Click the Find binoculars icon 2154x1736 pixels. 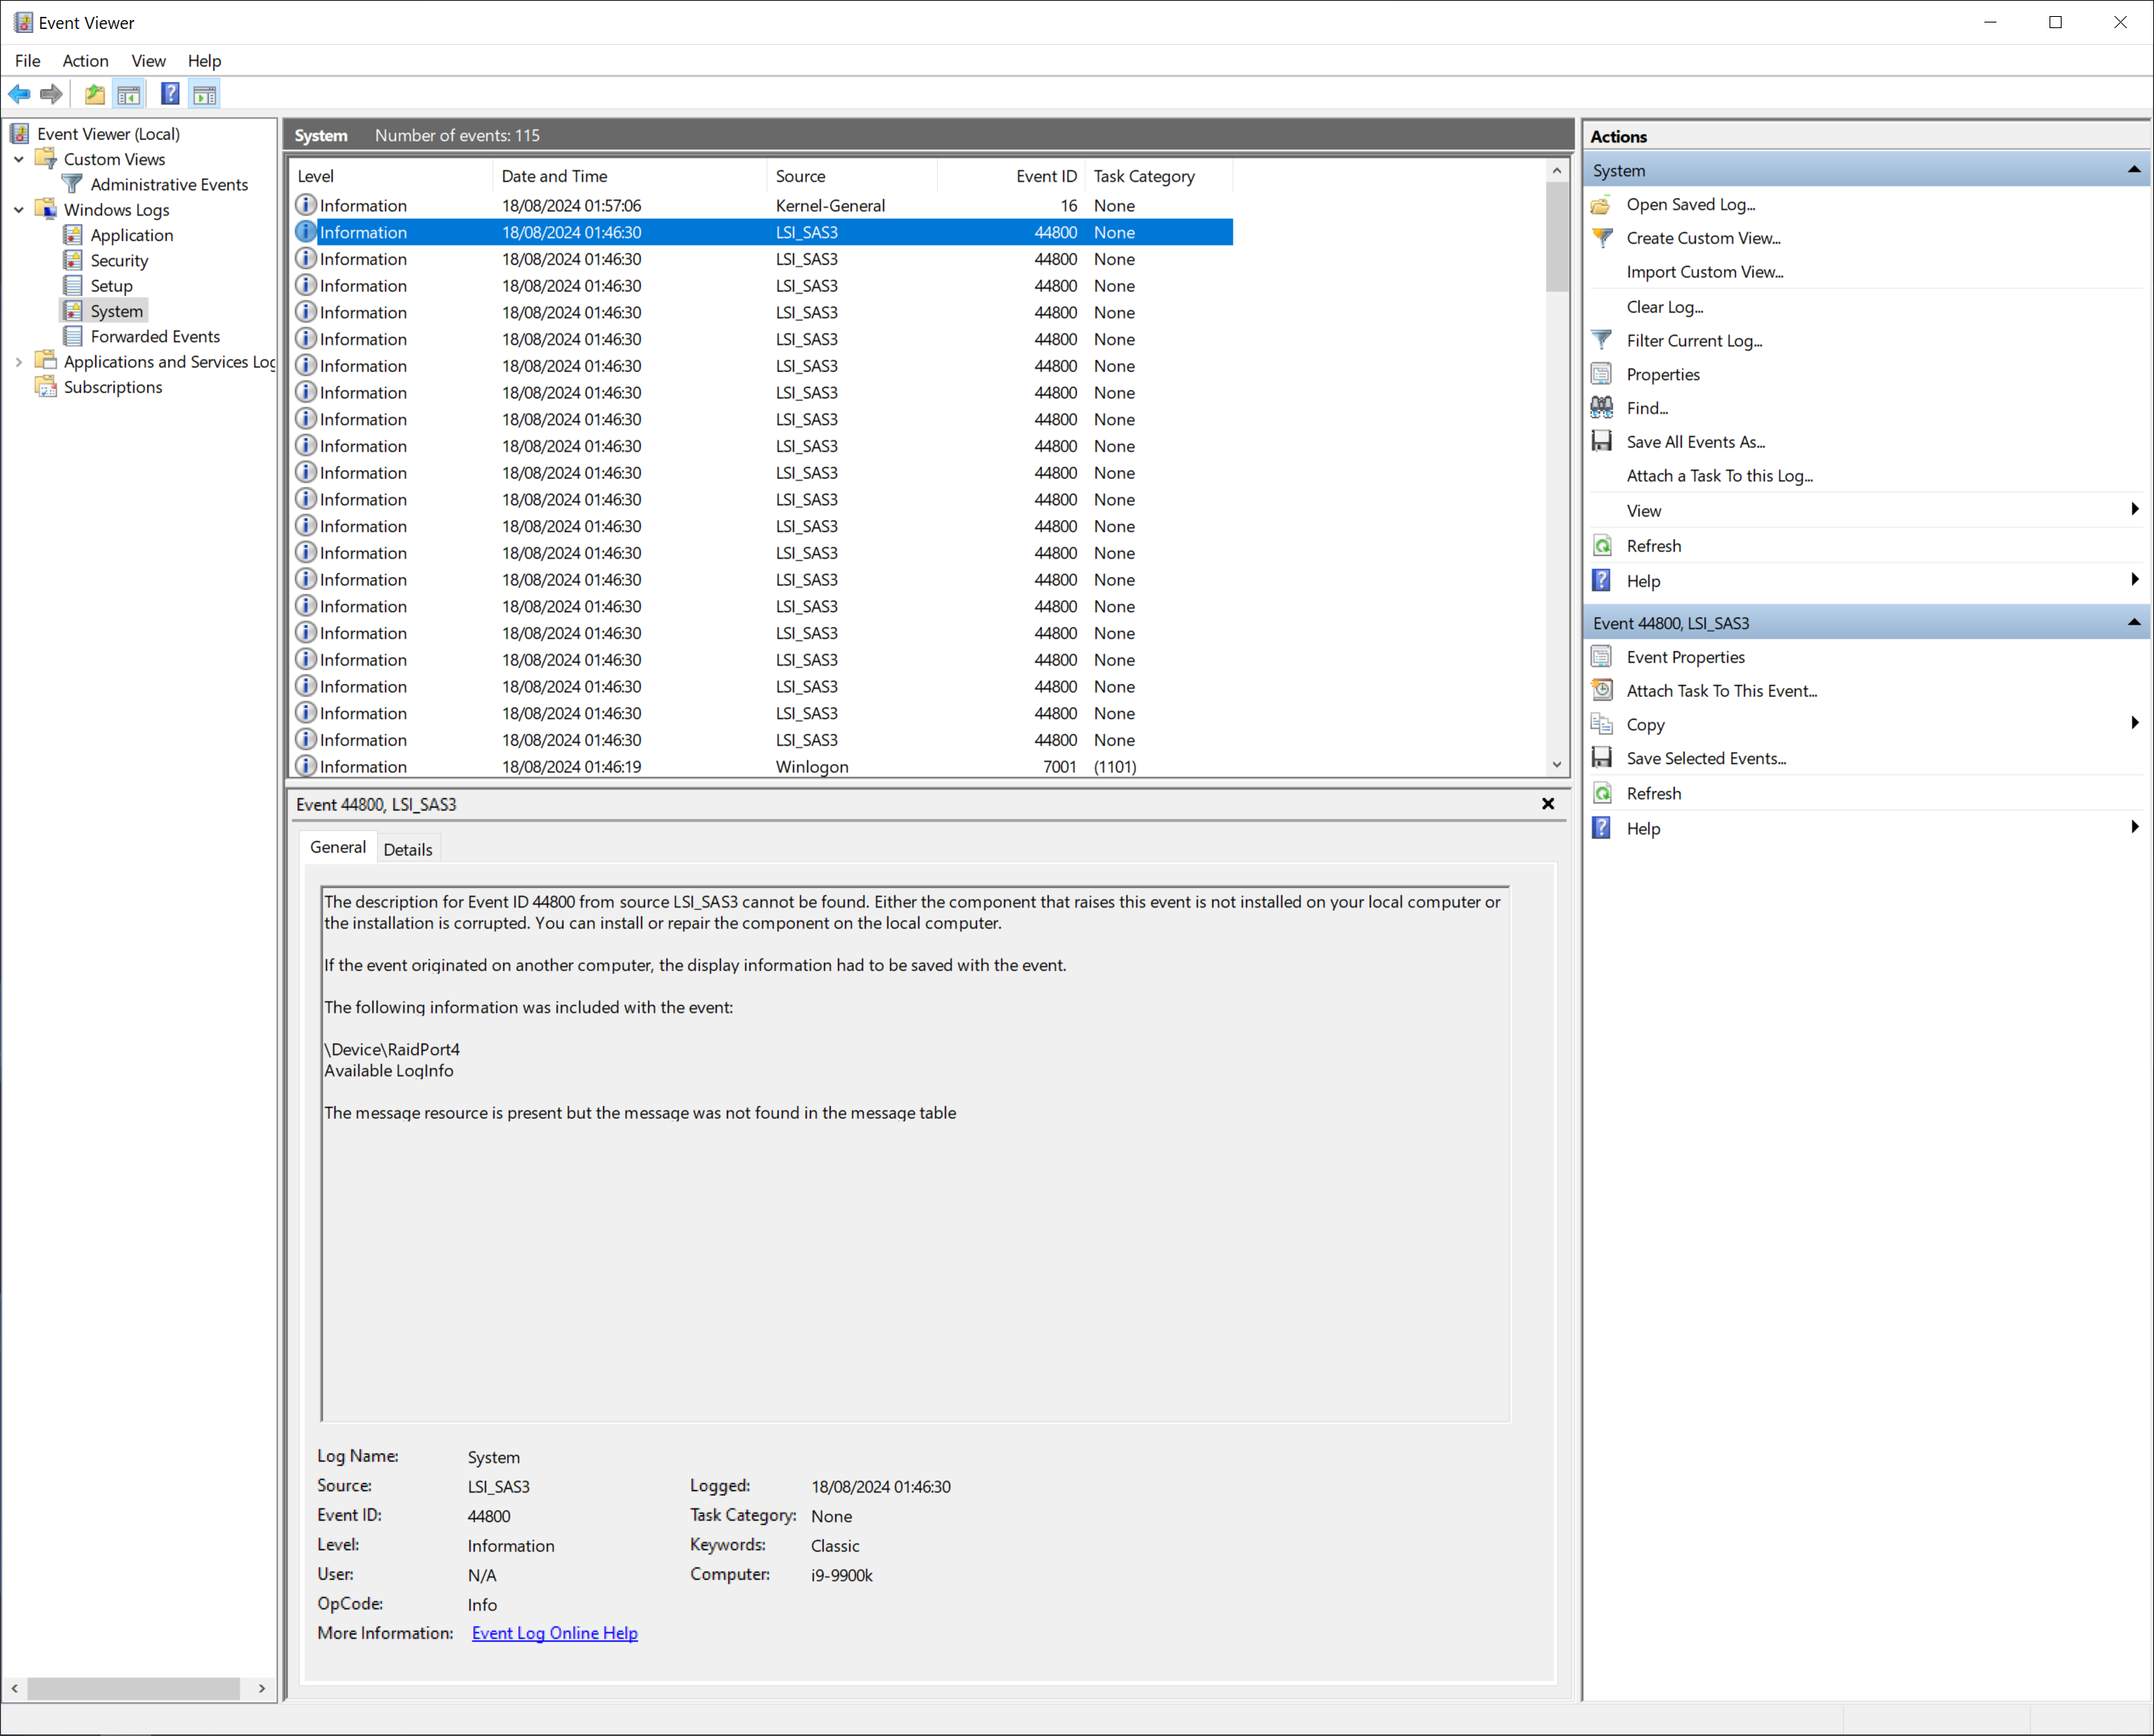coord(1602,408)
